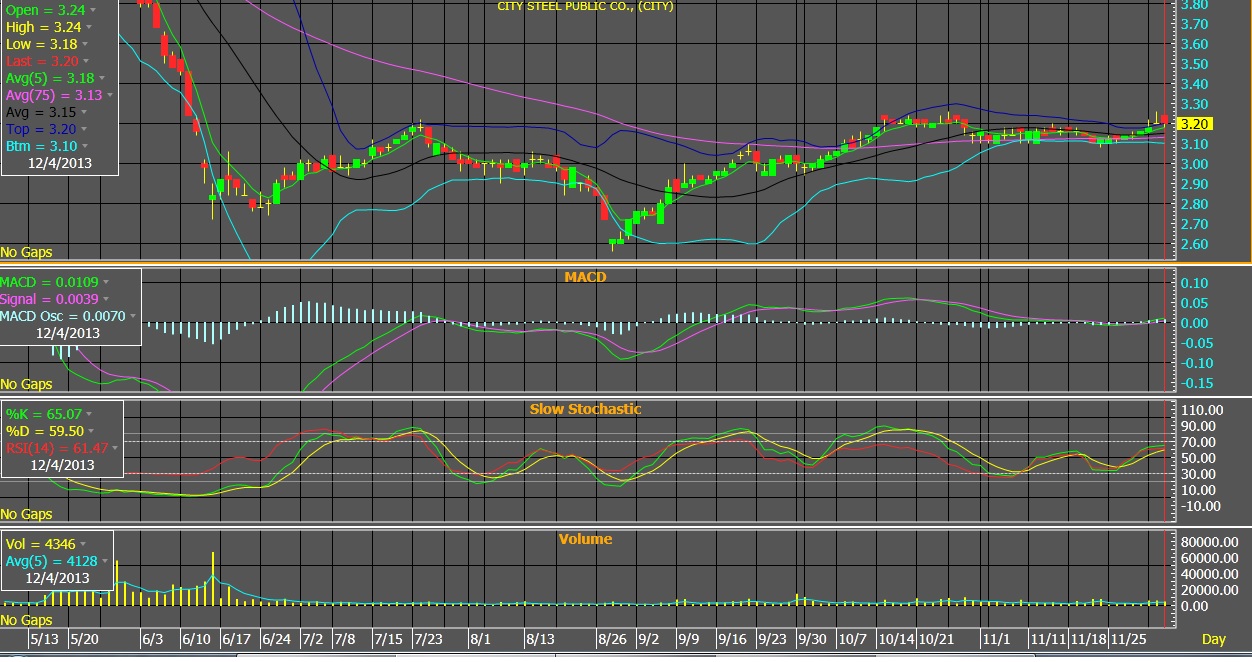The width and height of the screenshot is (1252, 662).
Task: Click the 2.60 price axis label
Action: pyautogui.click(x=1196, y=244)
